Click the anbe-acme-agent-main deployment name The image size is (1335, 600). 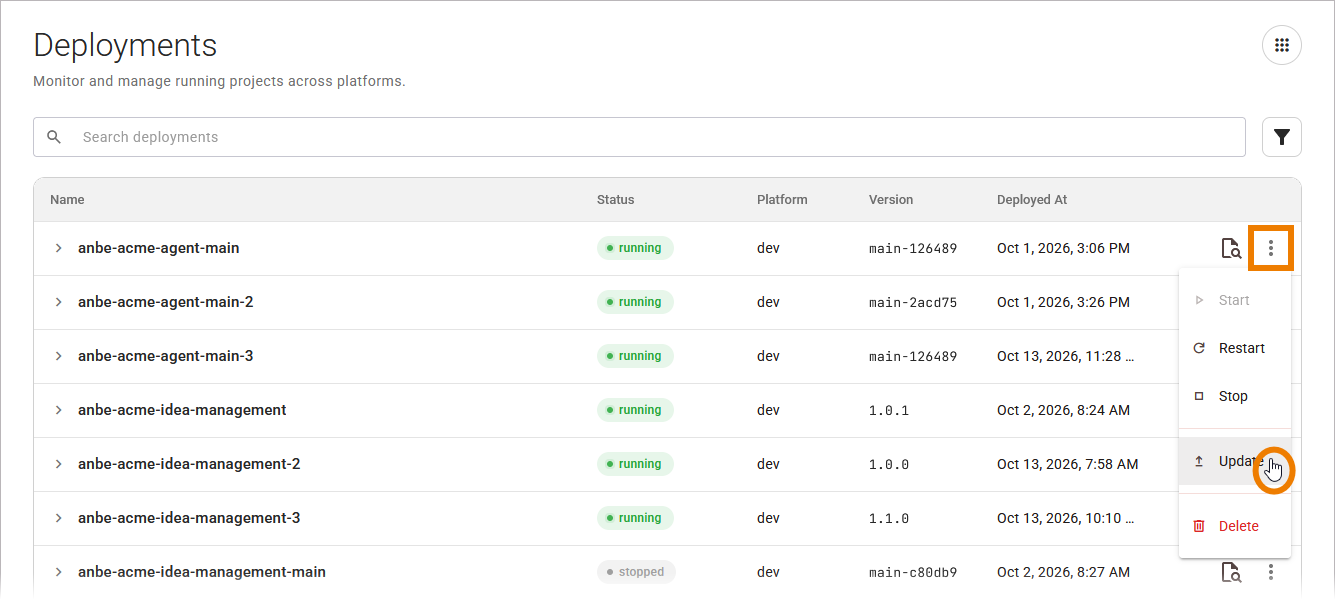tap(159, 248)
